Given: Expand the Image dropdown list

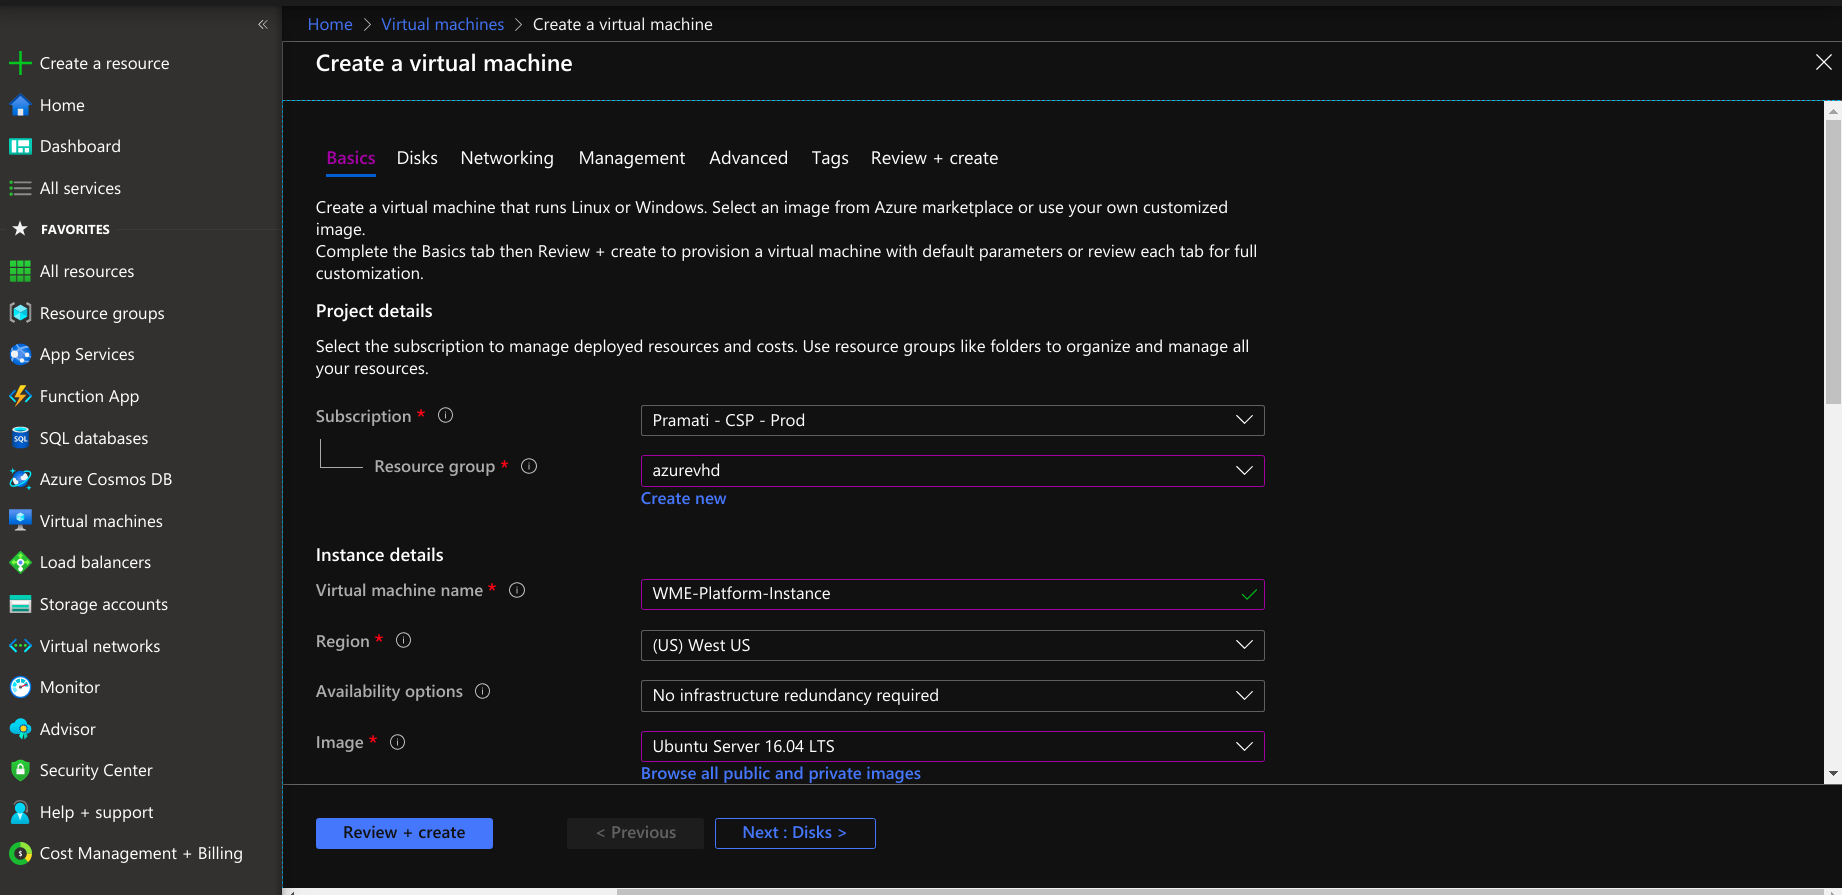Looking at the screenshot, I should tap(951, 746).
